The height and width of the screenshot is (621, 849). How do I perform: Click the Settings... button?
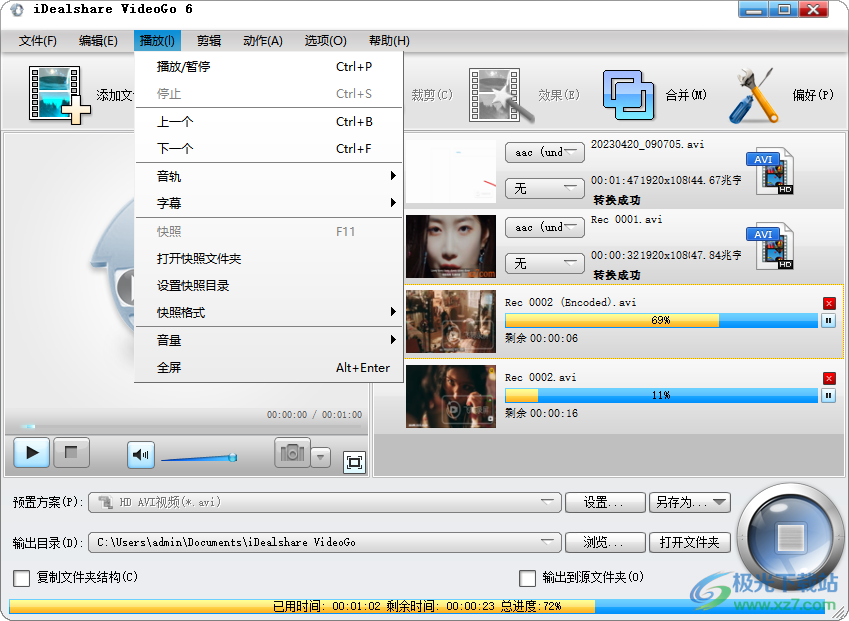[x=605, y=502]
